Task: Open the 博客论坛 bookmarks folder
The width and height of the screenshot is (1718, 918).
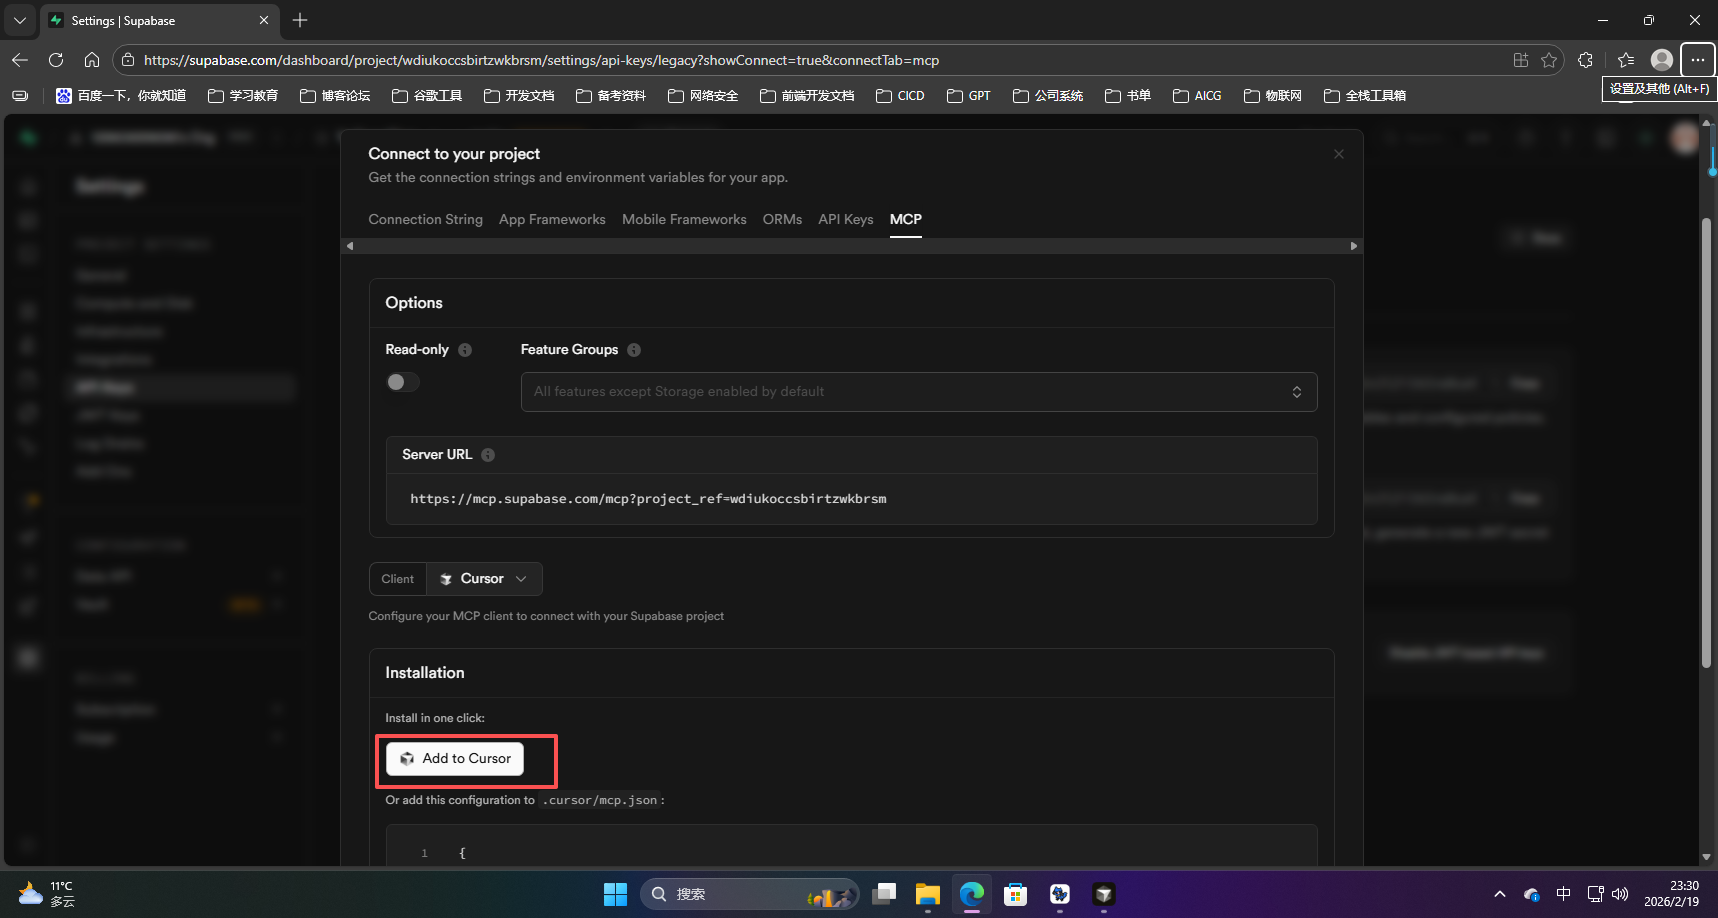Action: pos(335,96)
